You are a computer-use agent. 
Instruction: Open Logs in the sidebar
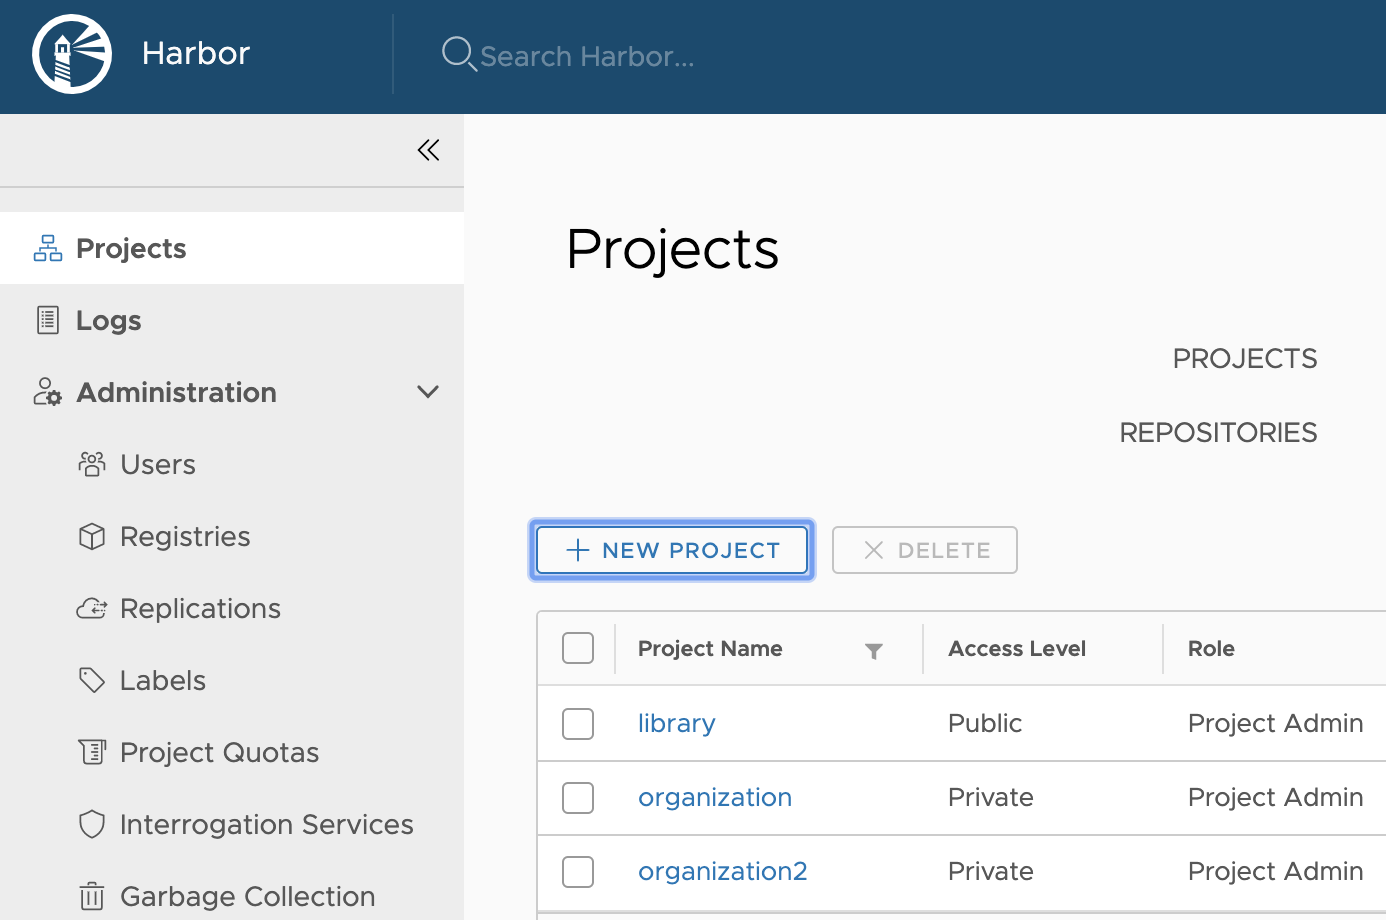coord(232,320)
